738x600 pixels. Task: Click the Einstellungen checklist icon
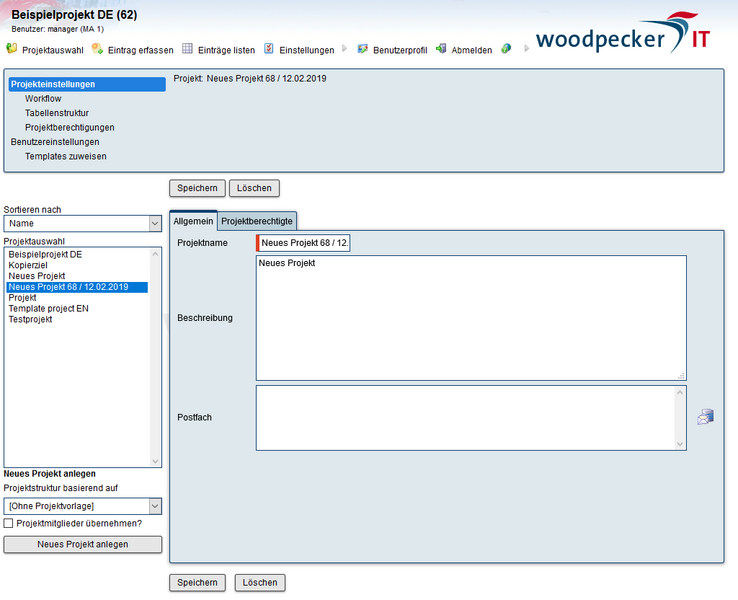pyautogui.click(x=269, y=49)
